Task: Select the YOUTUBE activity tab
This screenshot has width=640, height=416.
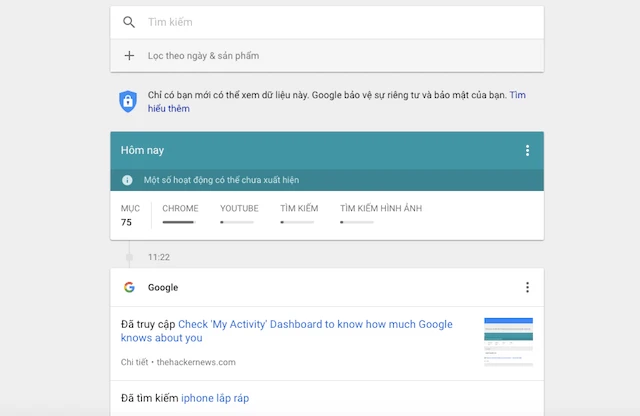Action: coord(239,208)
